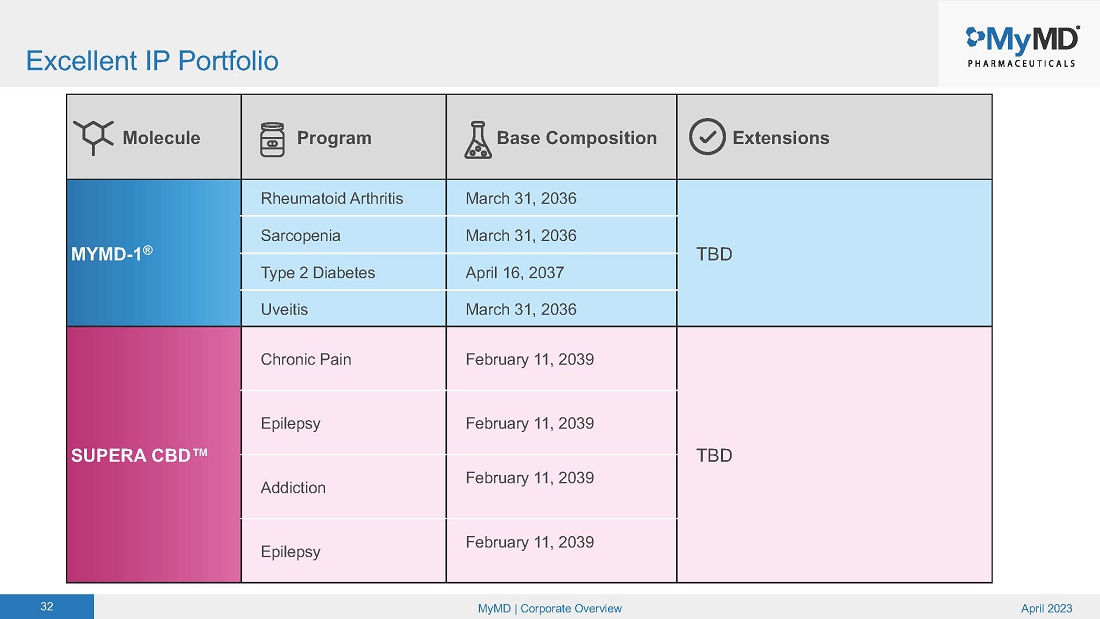This screenshot has height=619, width=1100.
Task: Click the TBD extension for MYMD-1
Action: [x=715, y=254]
